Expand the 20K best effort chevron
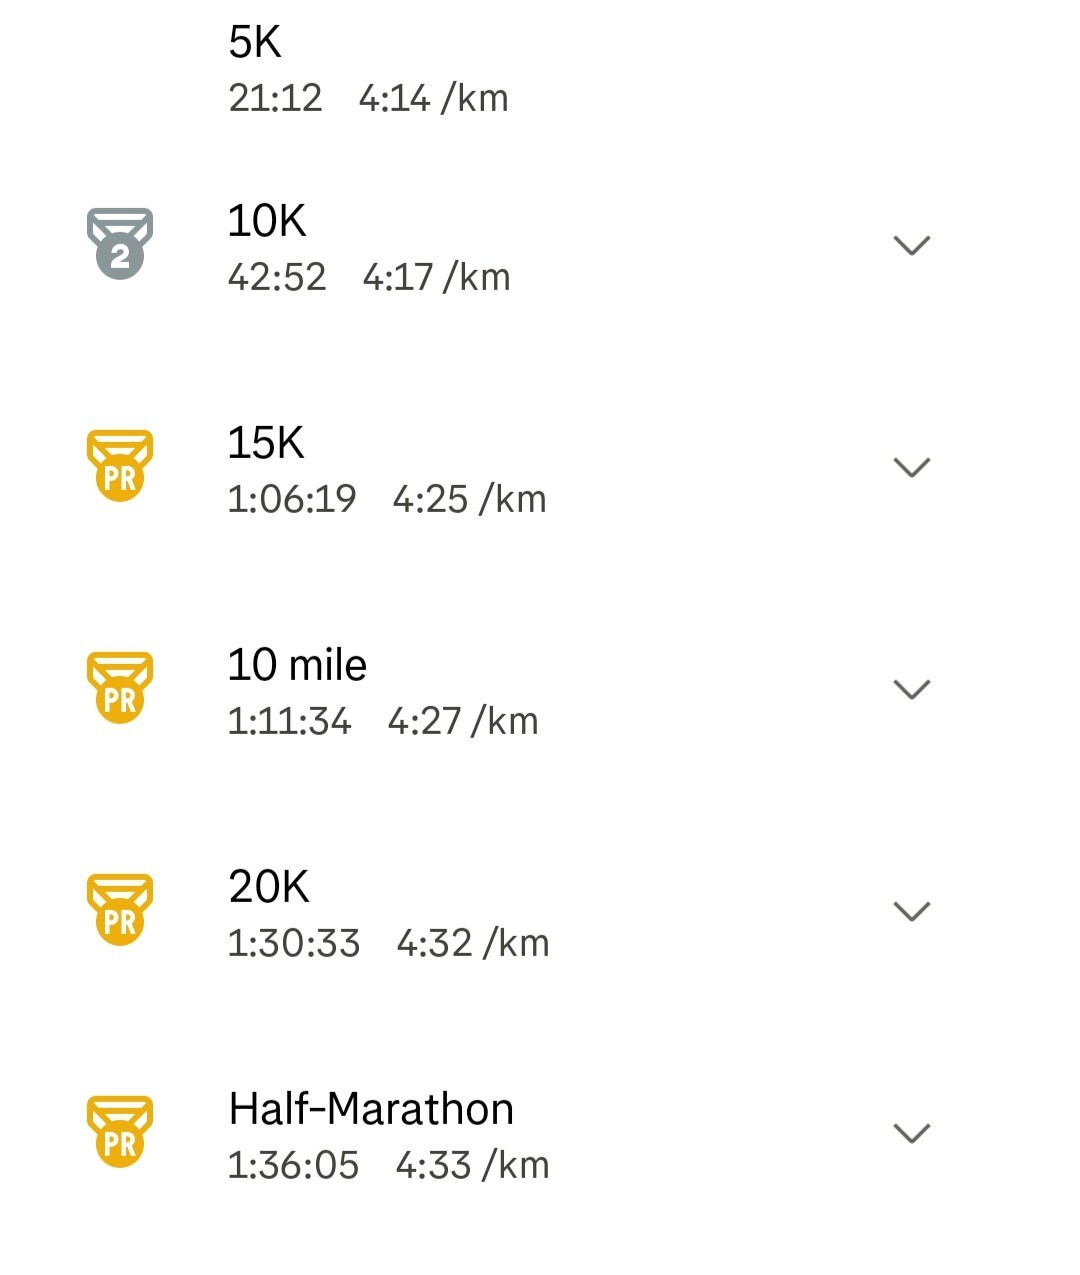 click(x=911, y=911)
